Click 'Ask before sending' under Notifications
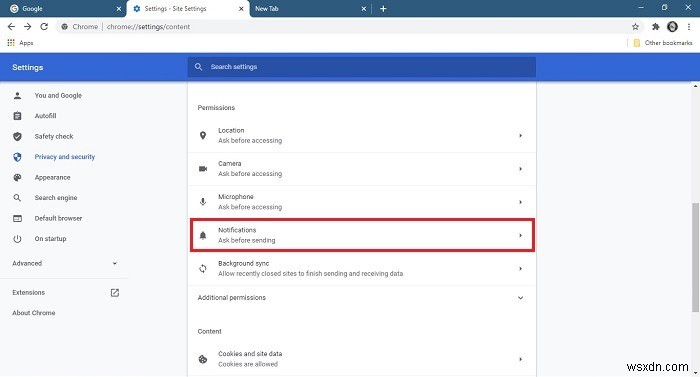The width and height of the screenshot is (700, 377). point(246,240)
